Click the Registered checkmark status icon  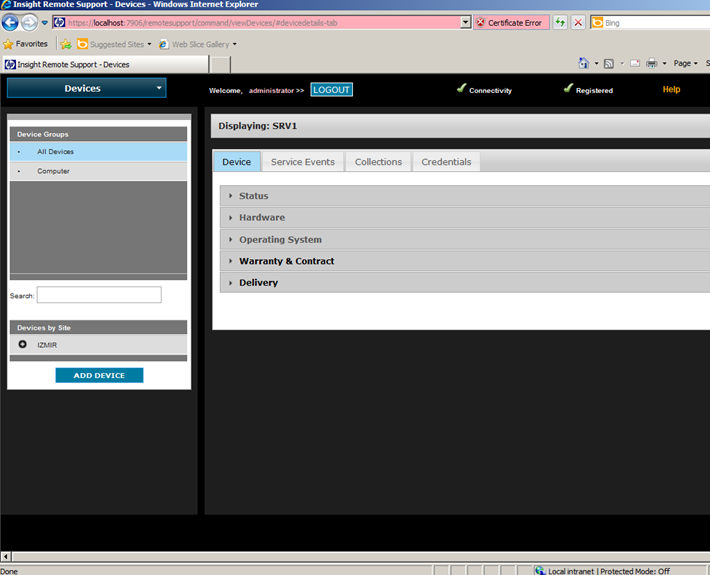click(x=568, y=89)
